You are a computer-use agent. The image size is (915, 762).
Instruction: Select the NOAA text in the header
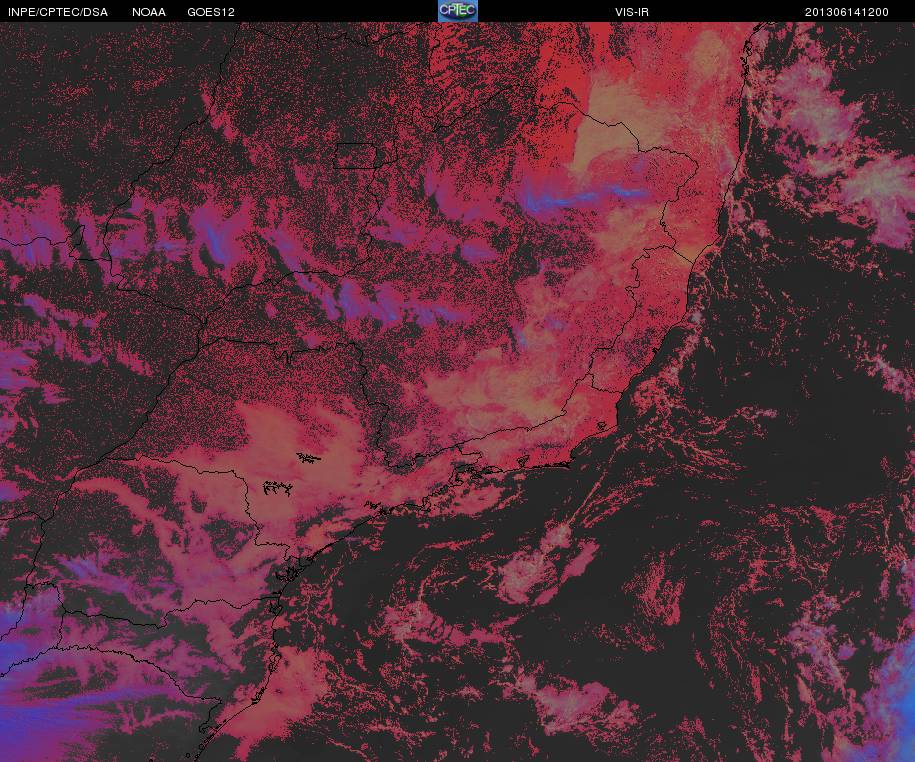149,12
